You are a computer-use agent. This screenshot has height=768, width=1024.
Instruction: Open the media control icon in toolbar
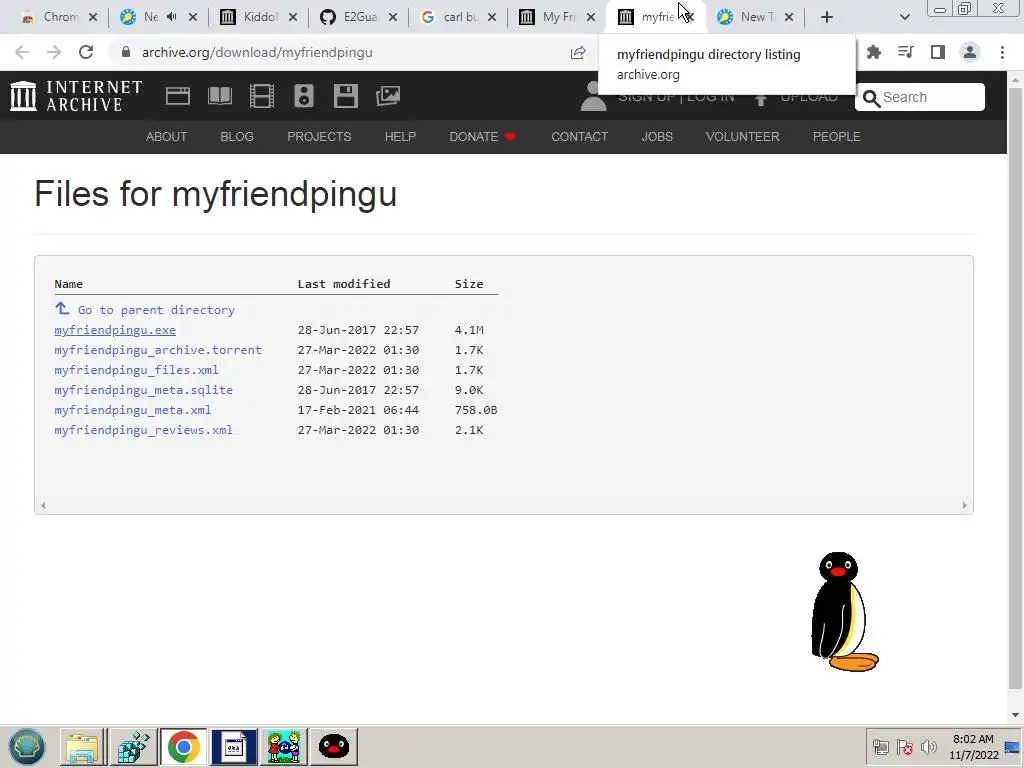(x=906, y=52)
